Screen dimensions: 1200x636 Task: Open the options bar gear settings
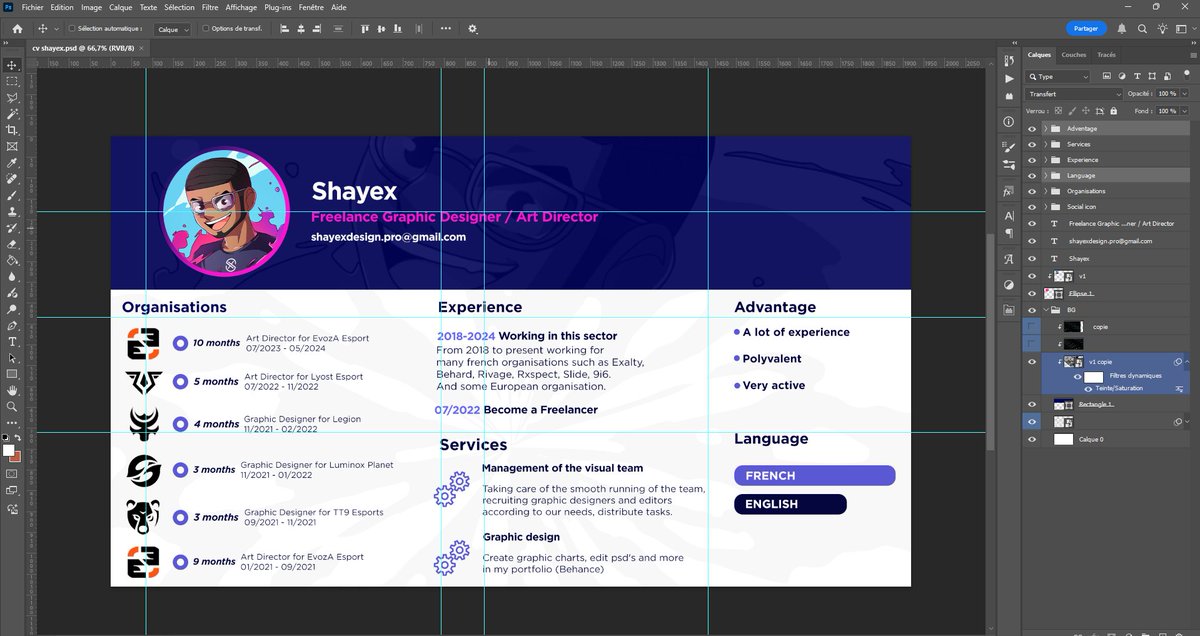[x=472, y=29]
